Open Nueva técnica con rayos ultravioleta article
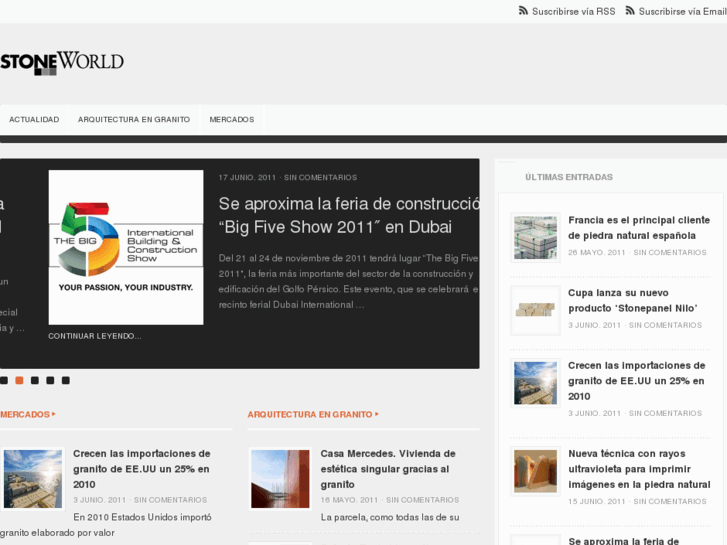Viewport: 727px width, 545px height. 639,469
